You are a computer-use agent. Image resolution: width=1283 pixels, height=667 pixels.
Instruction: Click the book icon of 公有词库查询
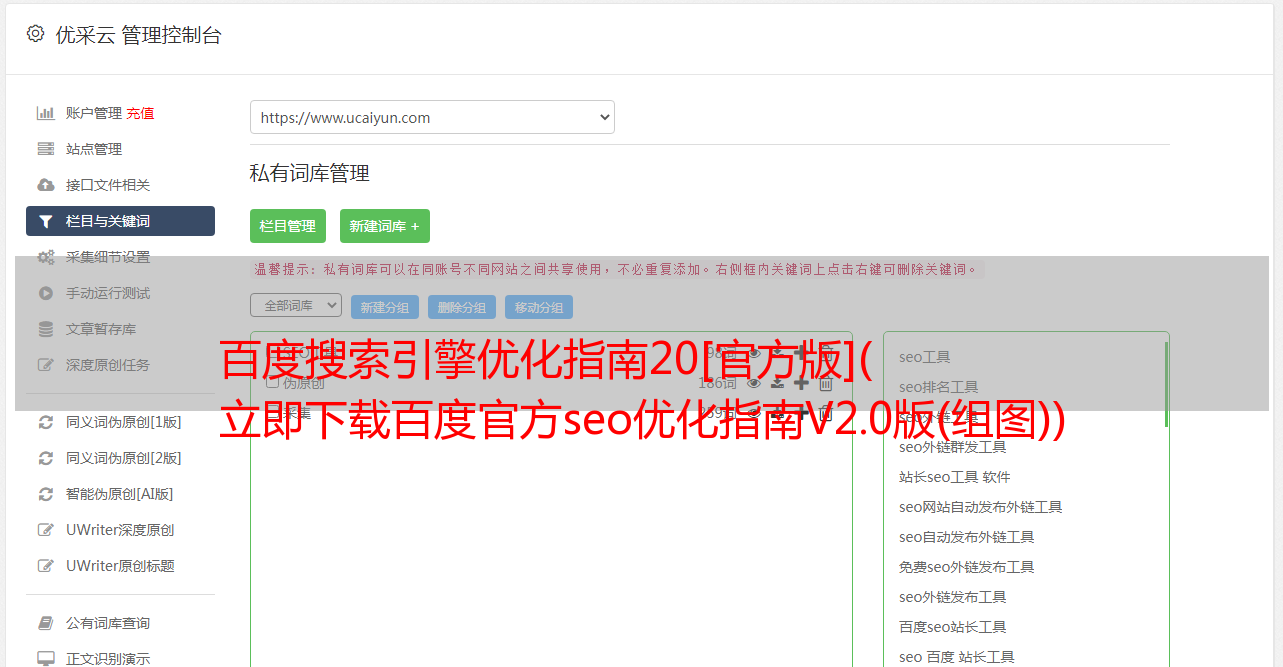coord(46,623)
